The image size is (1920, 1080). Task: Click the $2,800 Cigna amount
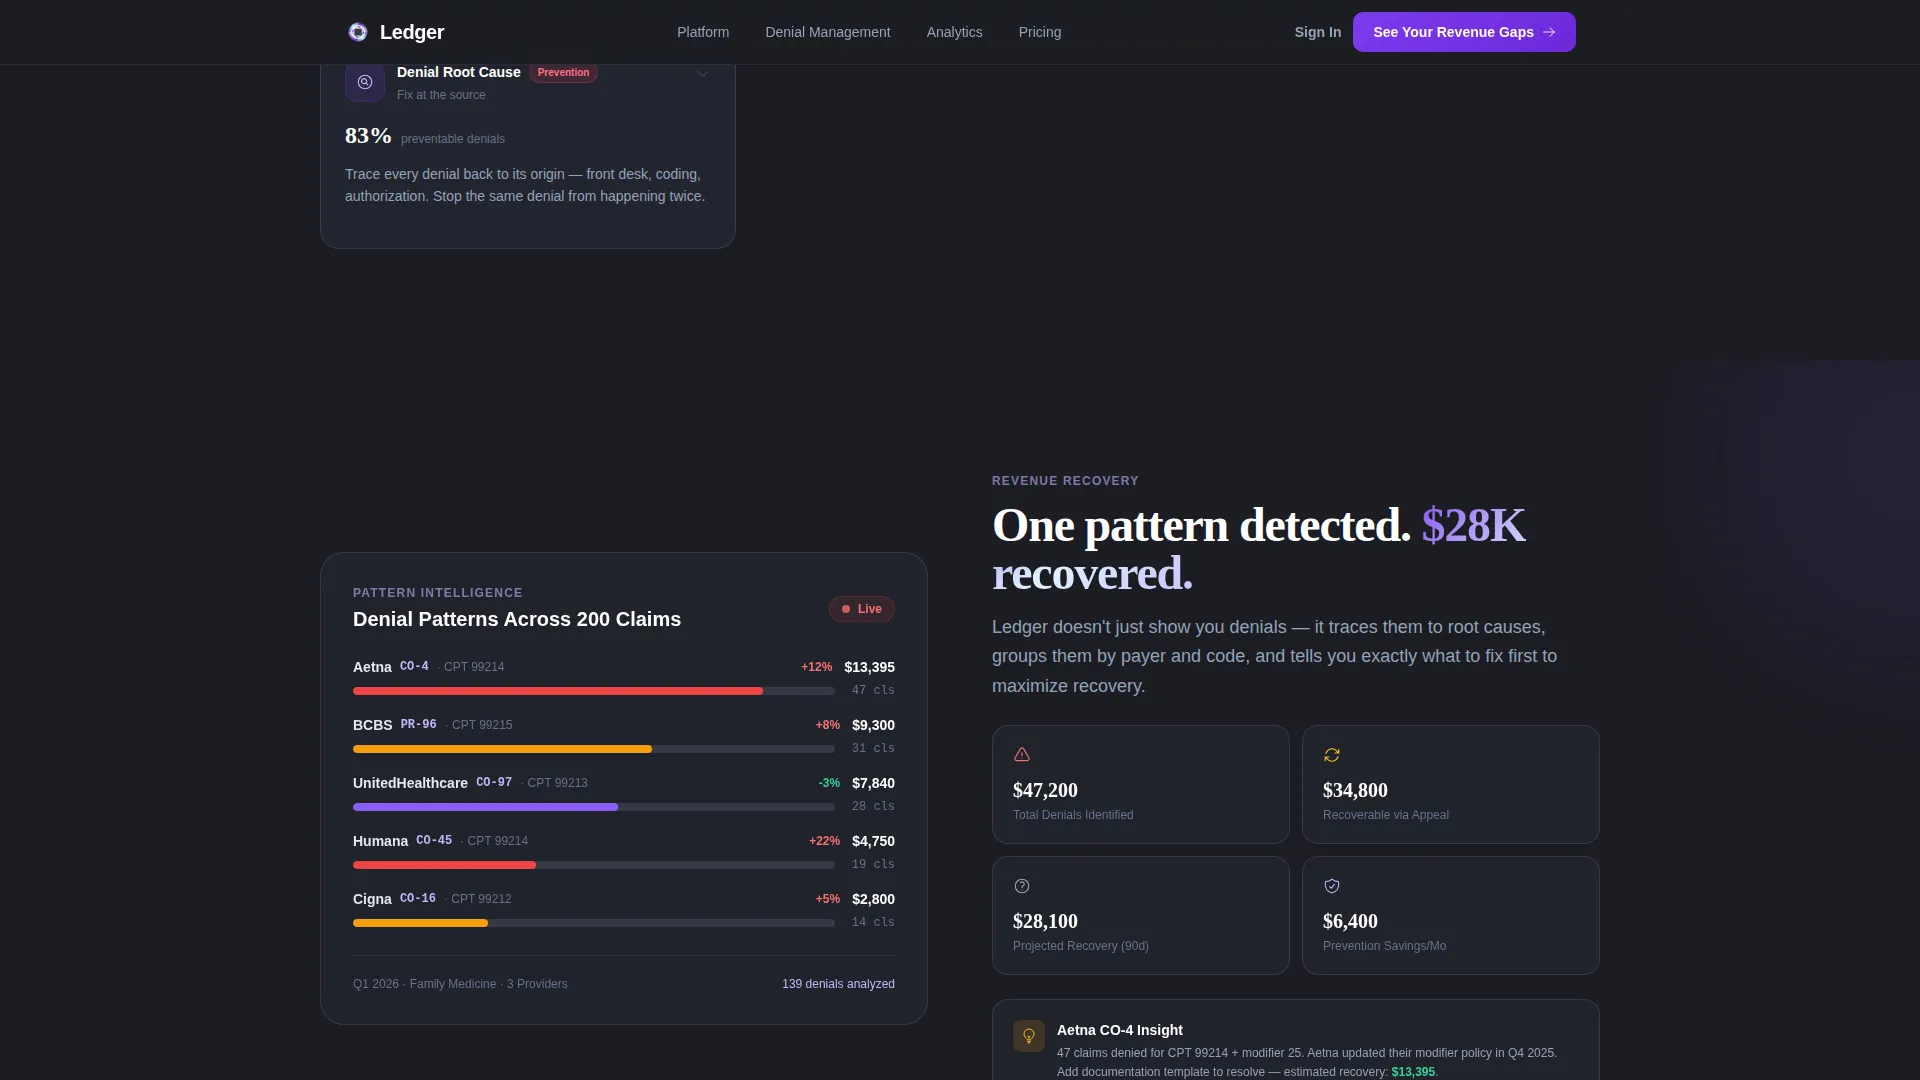[873, 899]
